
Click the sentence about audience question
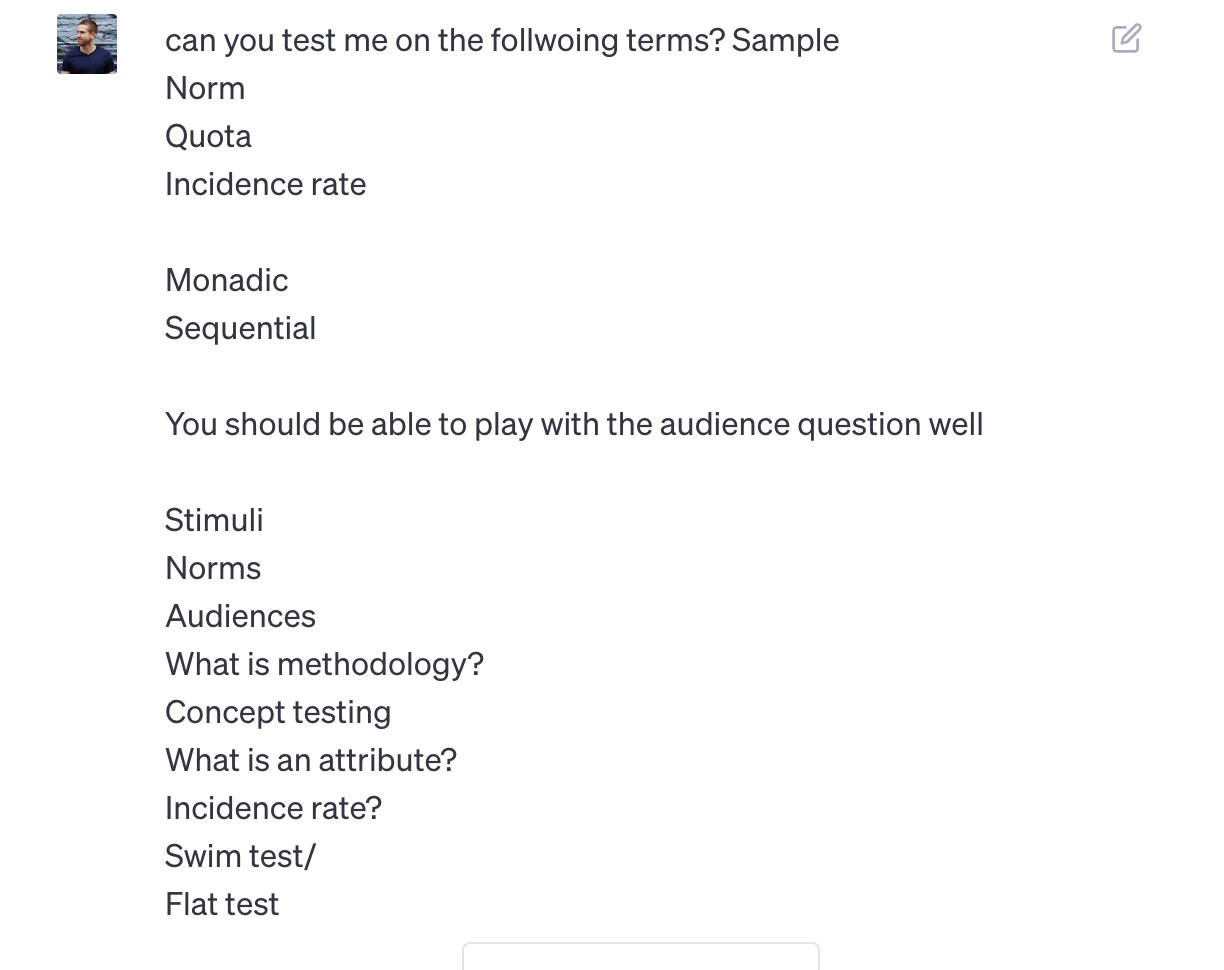click(x=574, y=424)
